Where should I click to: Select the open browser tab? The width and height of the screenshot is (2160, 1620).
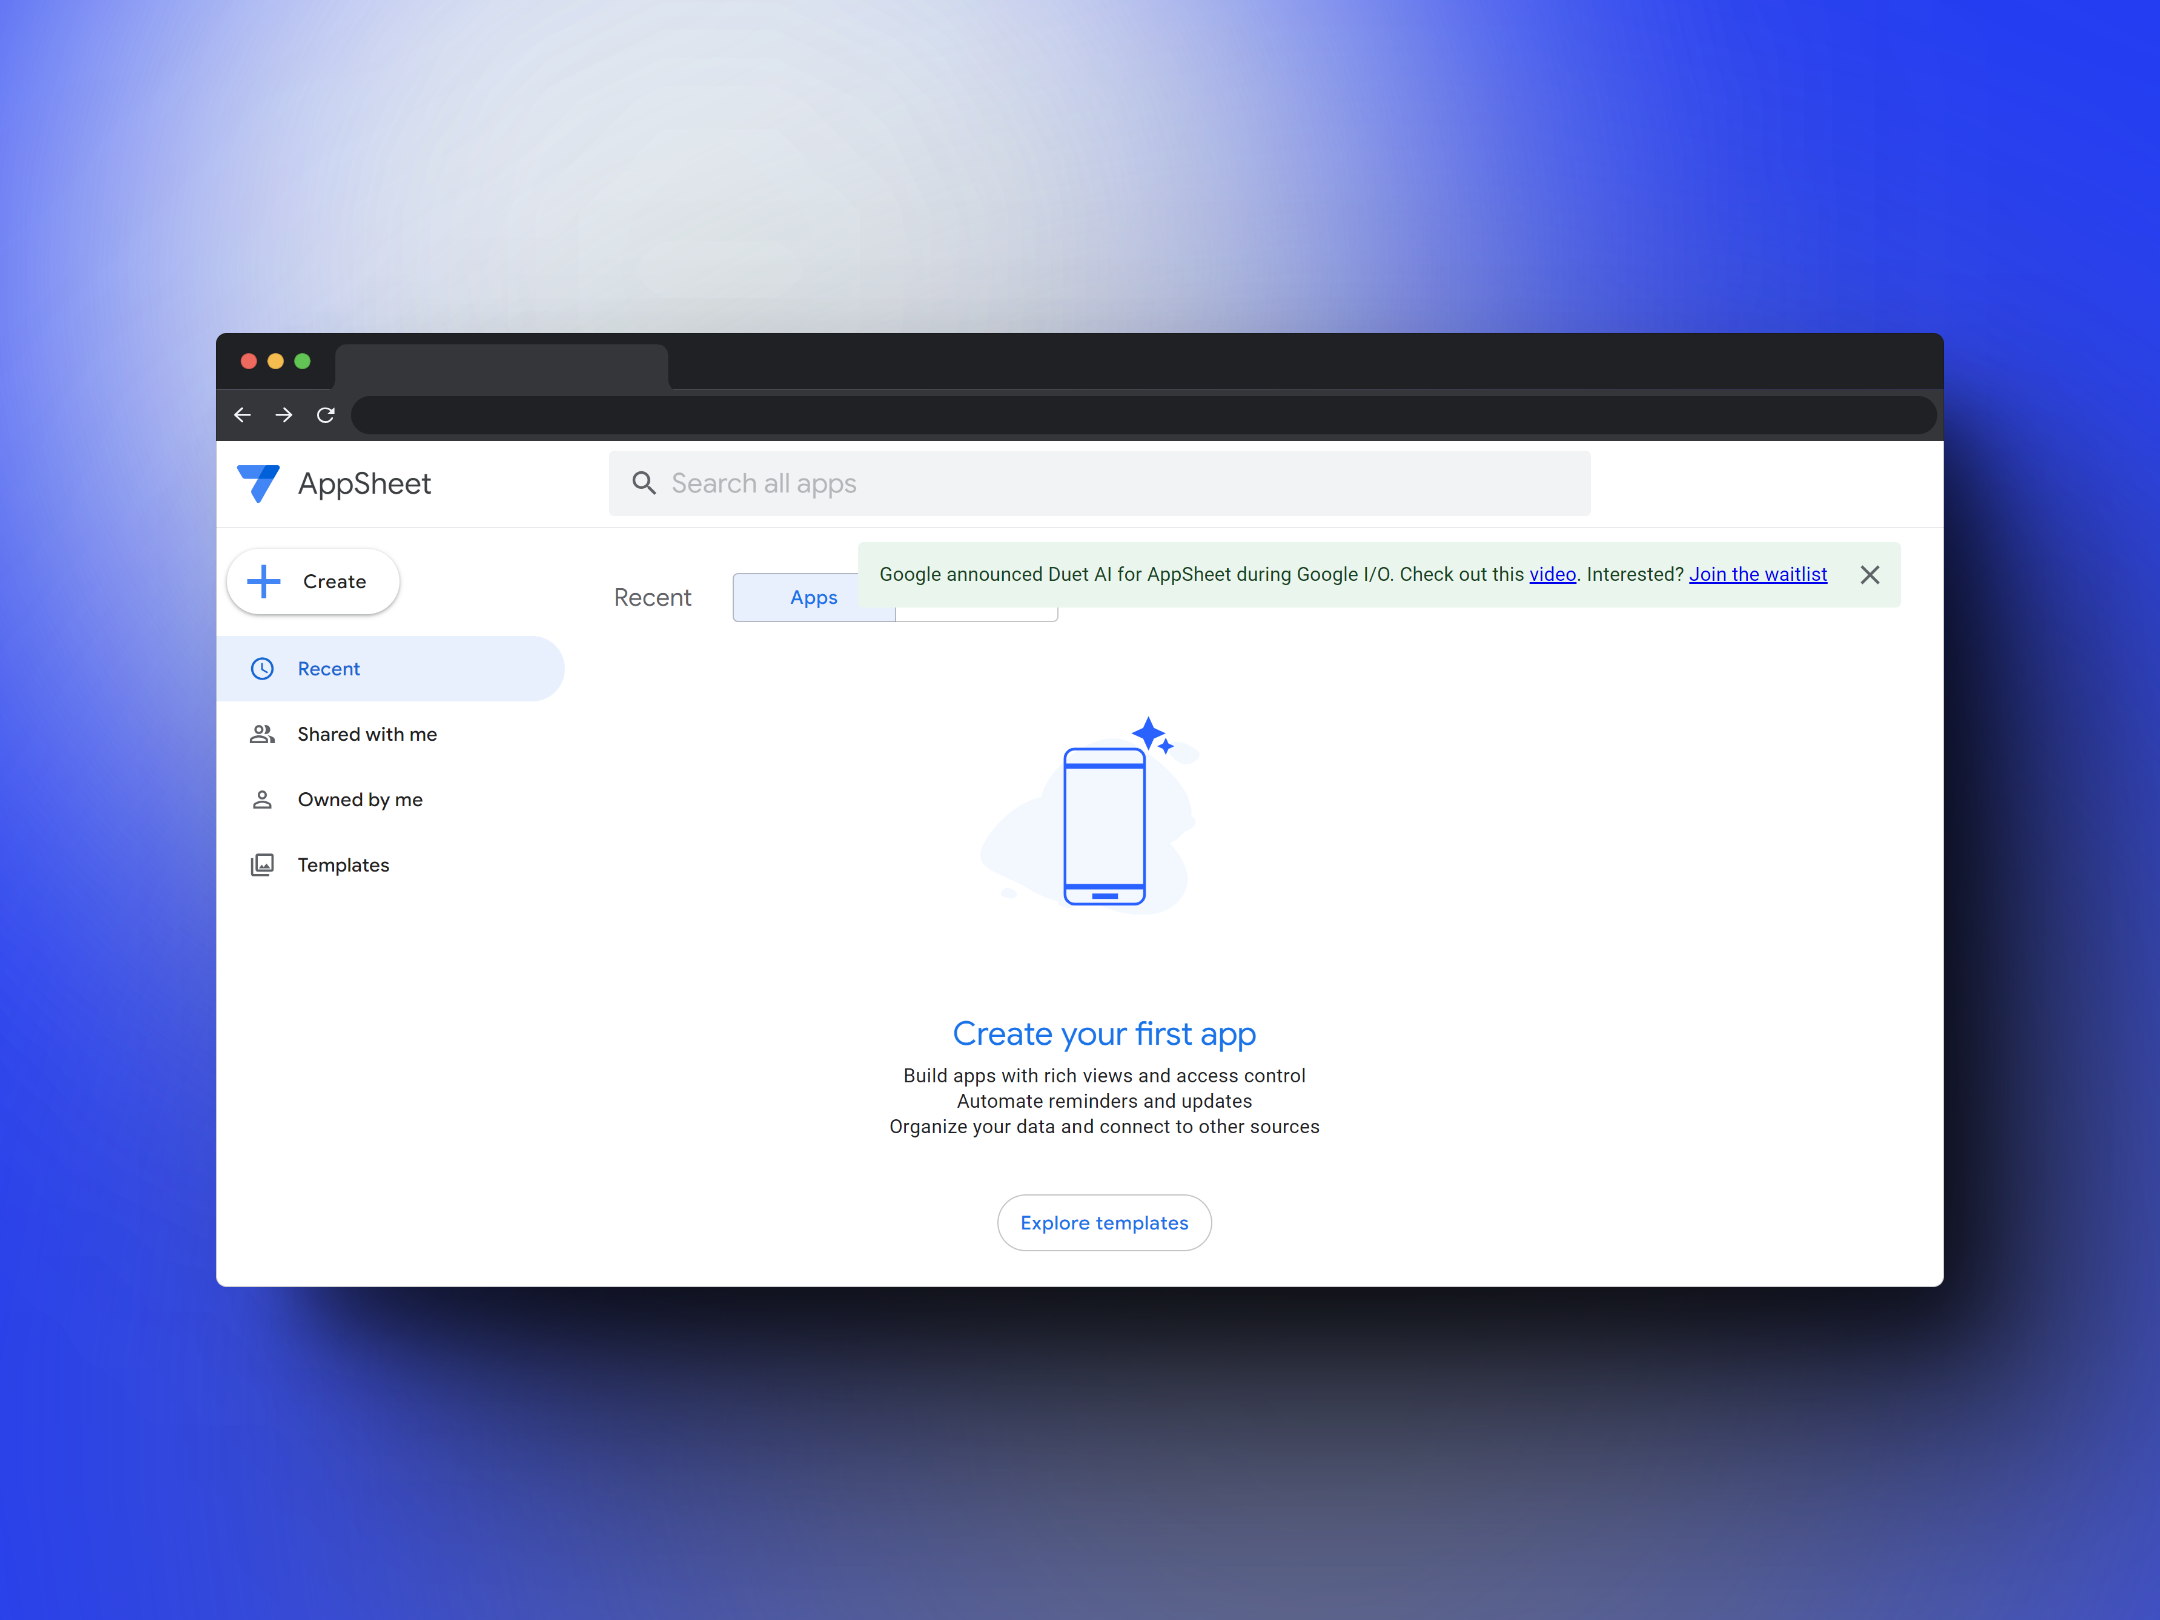(501, 366)
